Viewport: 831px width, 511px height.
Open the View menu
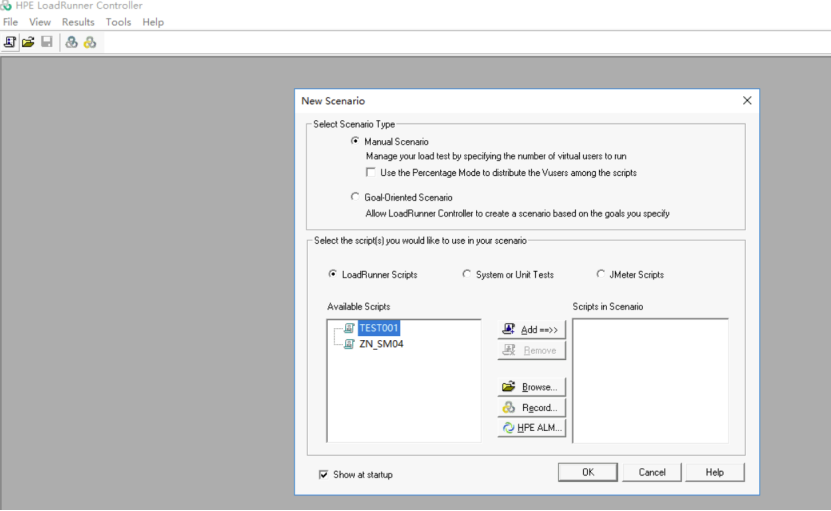40,22
